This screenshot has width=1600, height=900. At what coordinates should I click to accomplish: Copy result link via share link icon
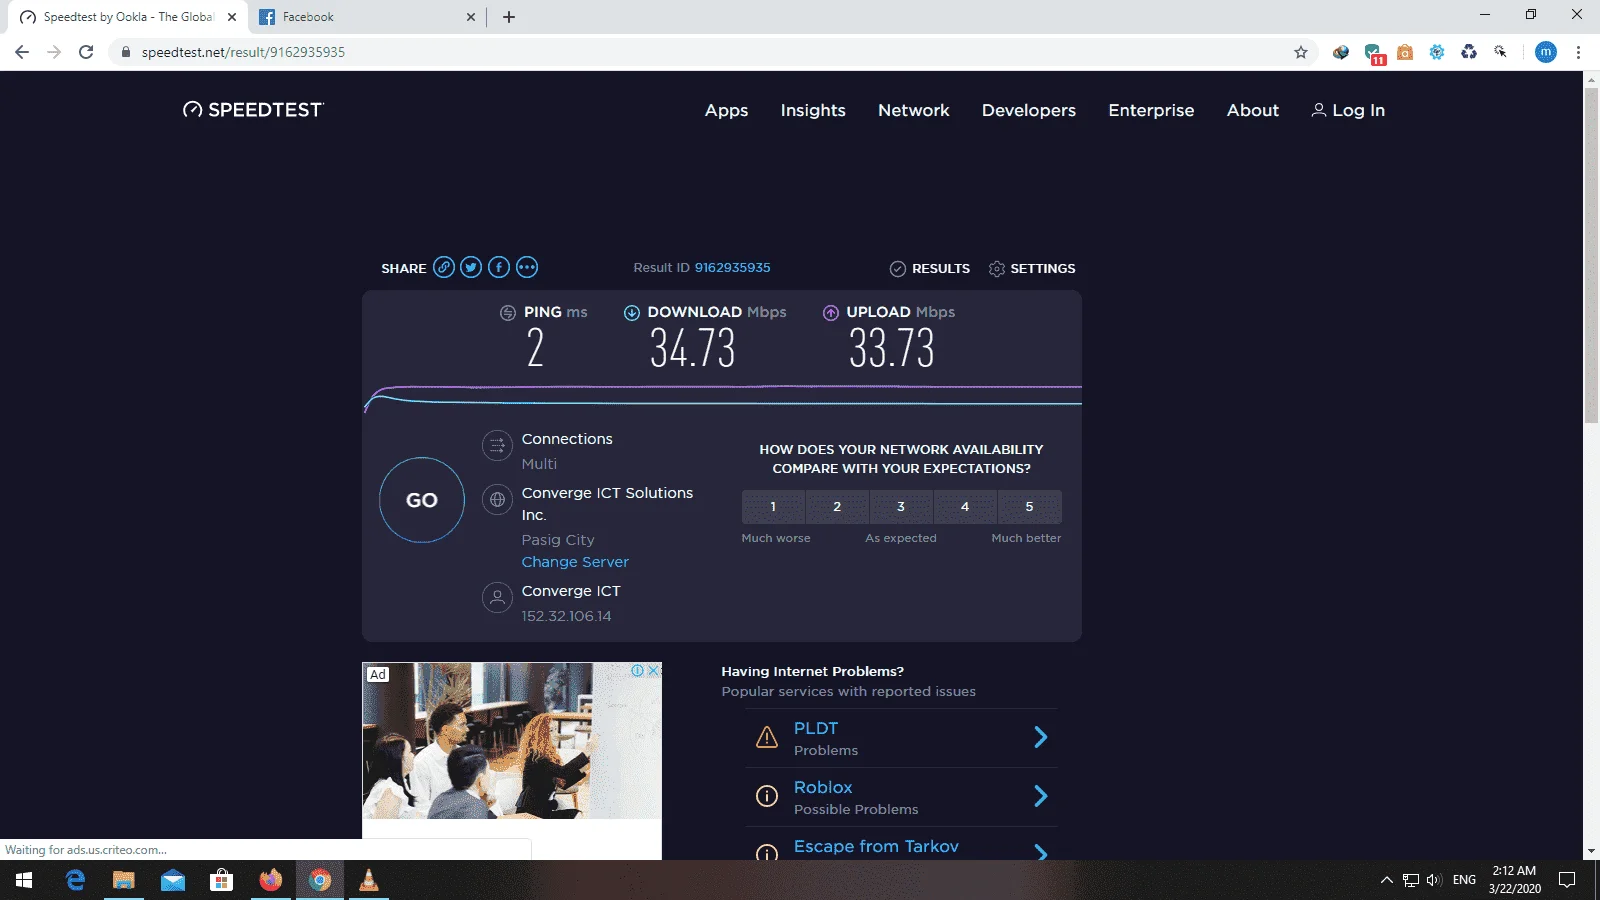pyautogui.click(x=444, y=267)
